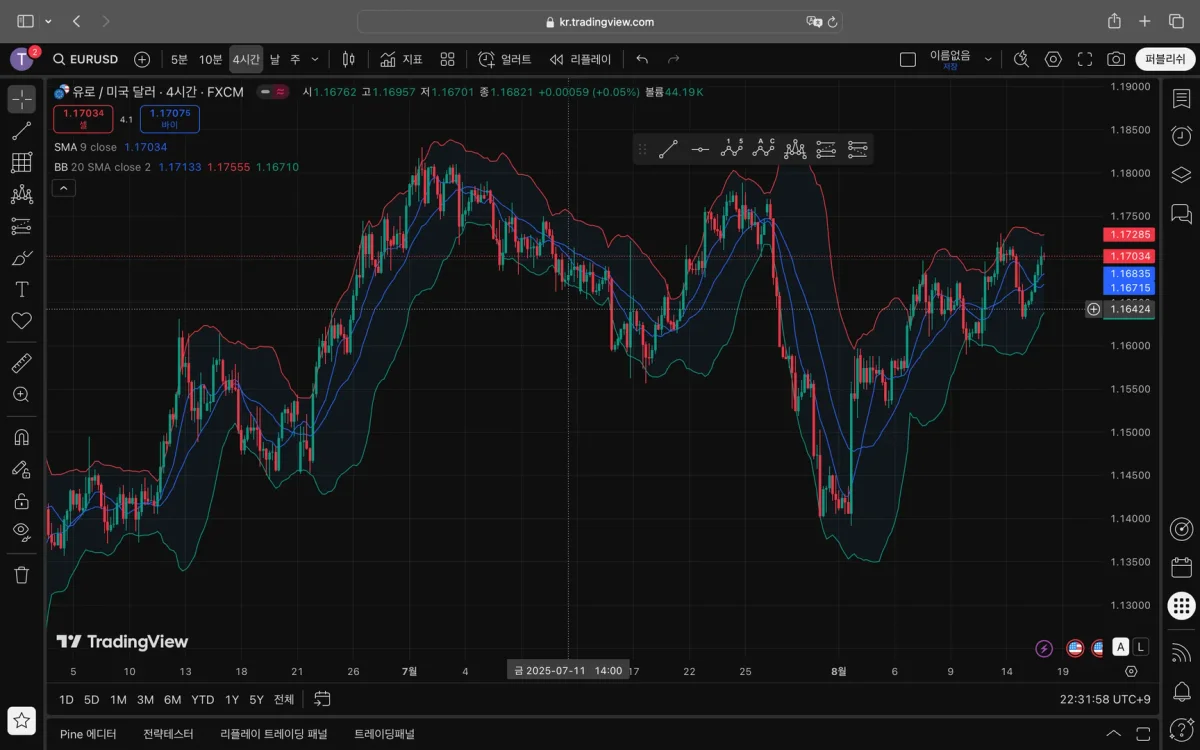The width and height of the screenshot is (1200, 750).
Task: Click the trash icon to remove drawings
Action: (21, 574)
